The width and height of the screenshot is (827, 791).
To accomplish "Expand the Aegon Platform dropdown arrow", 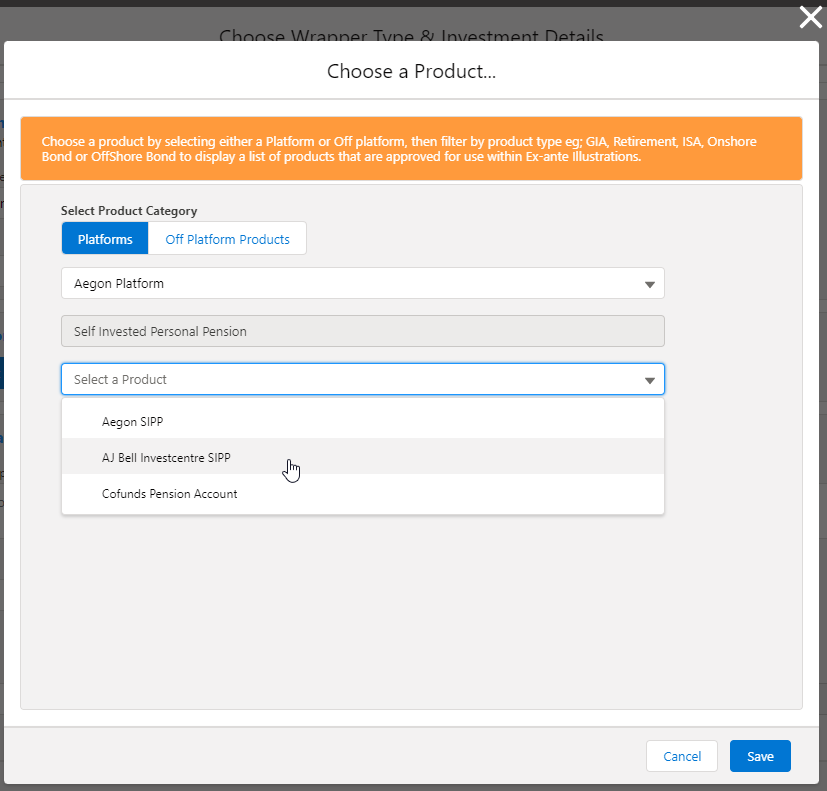I will coord(650,284).
